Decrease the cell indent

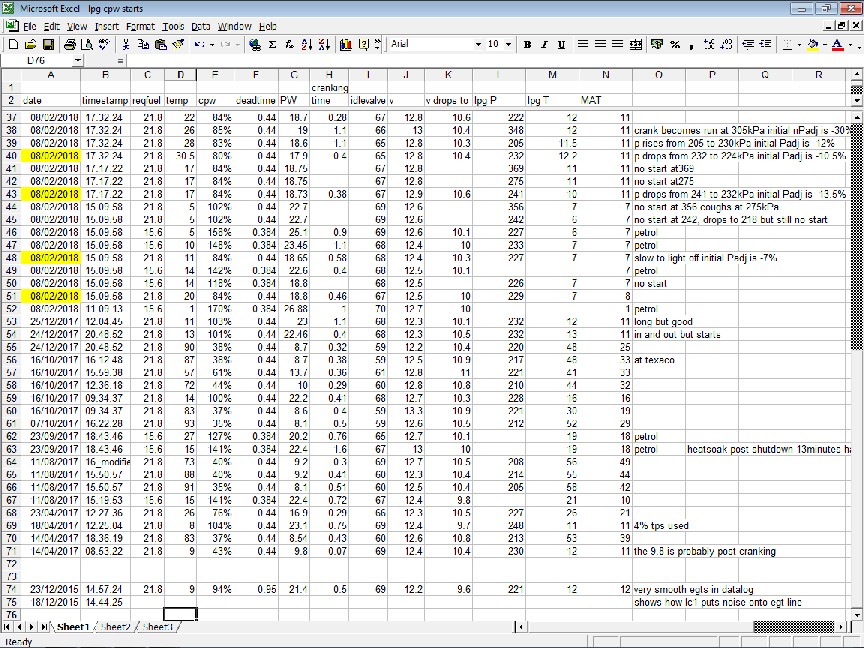click(748, 45)
